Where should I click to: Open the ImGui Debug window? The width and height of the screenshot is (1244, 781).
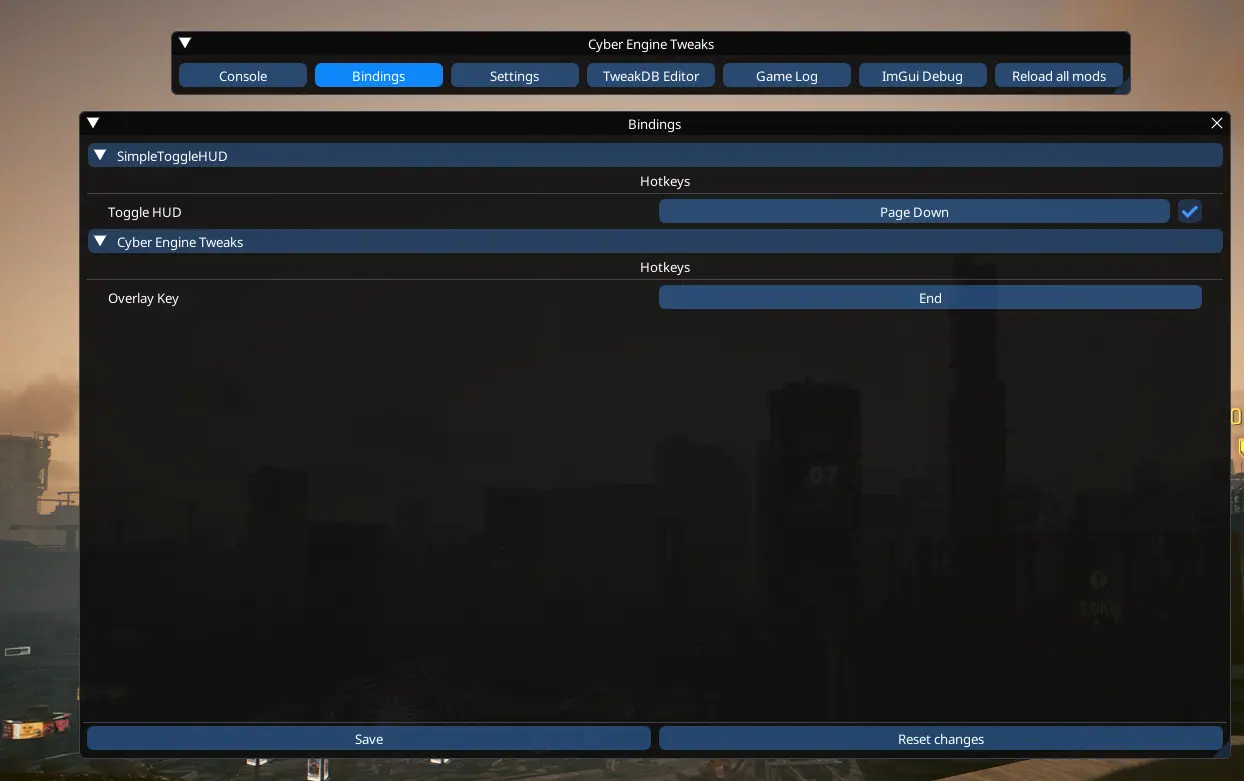click(x=922, y=76)
